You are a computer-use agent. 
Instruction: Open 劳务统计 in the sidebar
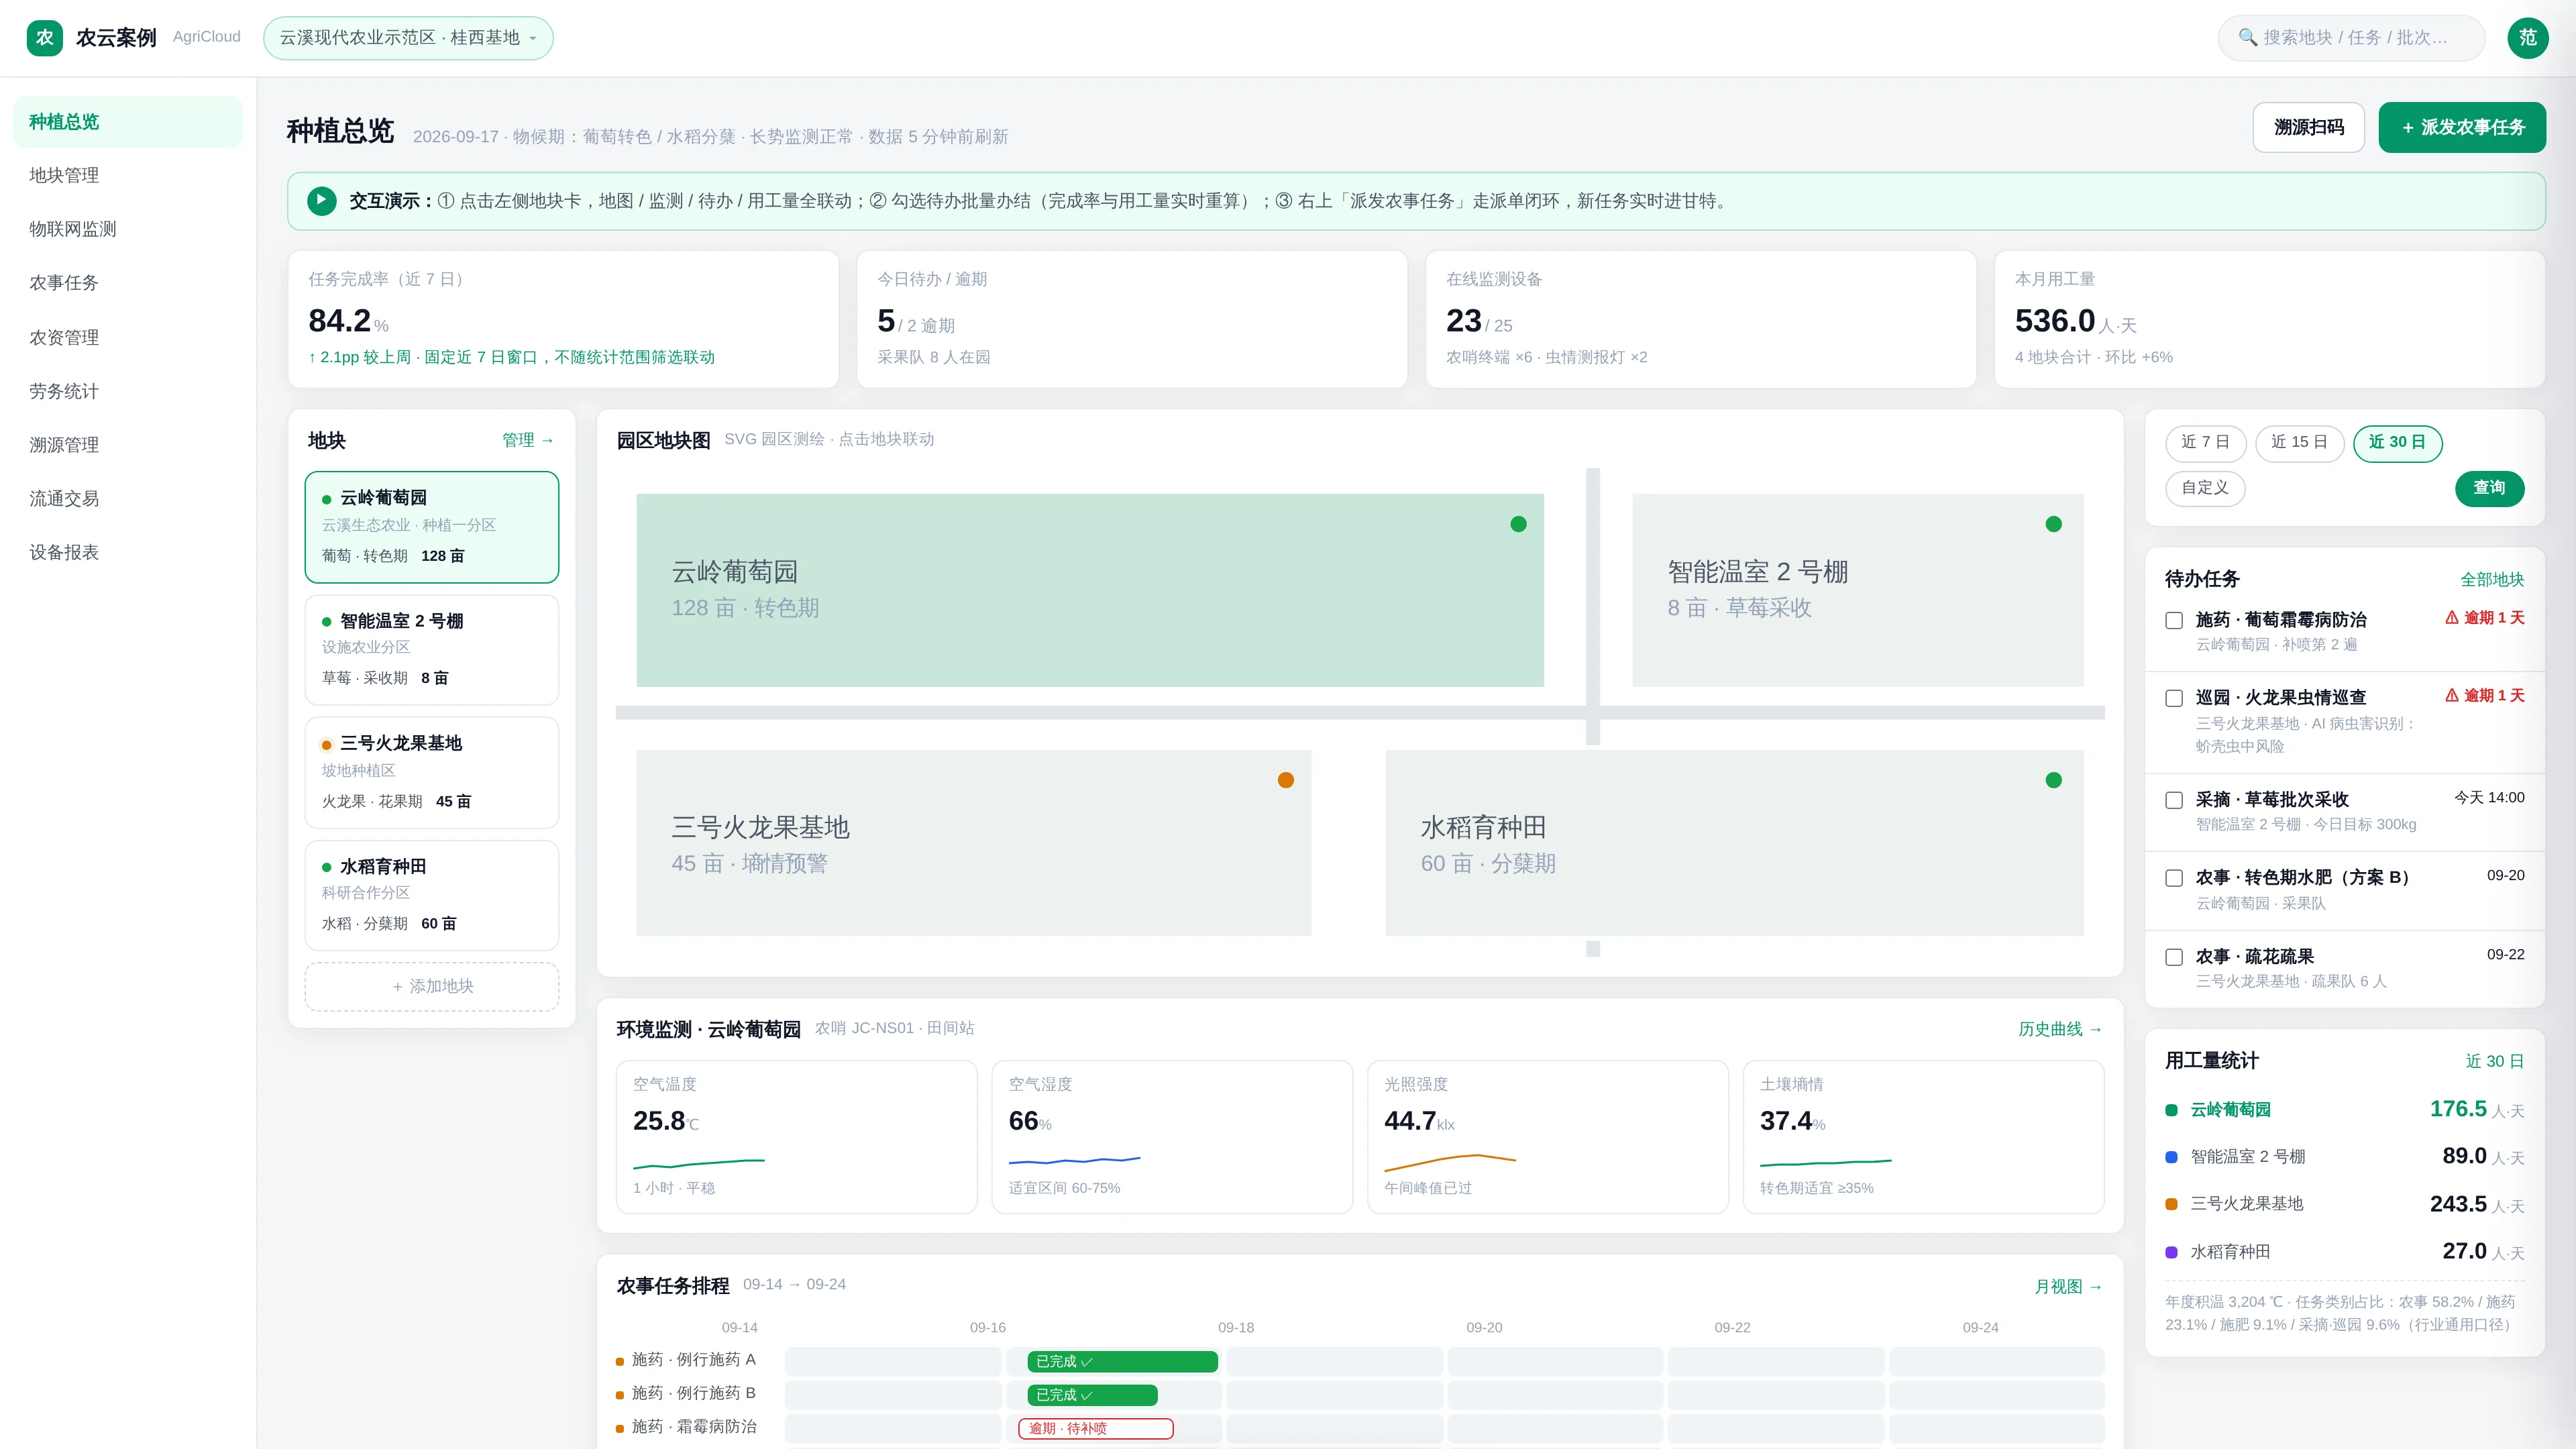pyautogui.click(x=128, y=392)
